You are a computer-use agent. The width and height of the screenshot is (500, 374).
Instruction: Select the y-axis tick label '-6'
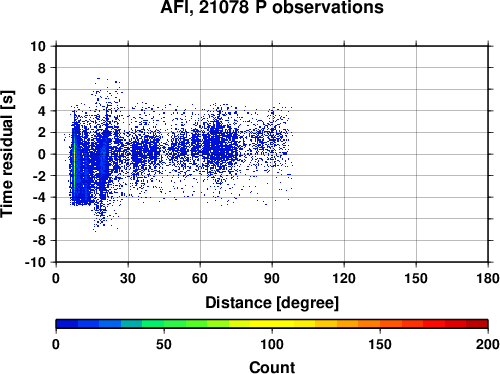[39, 219]
